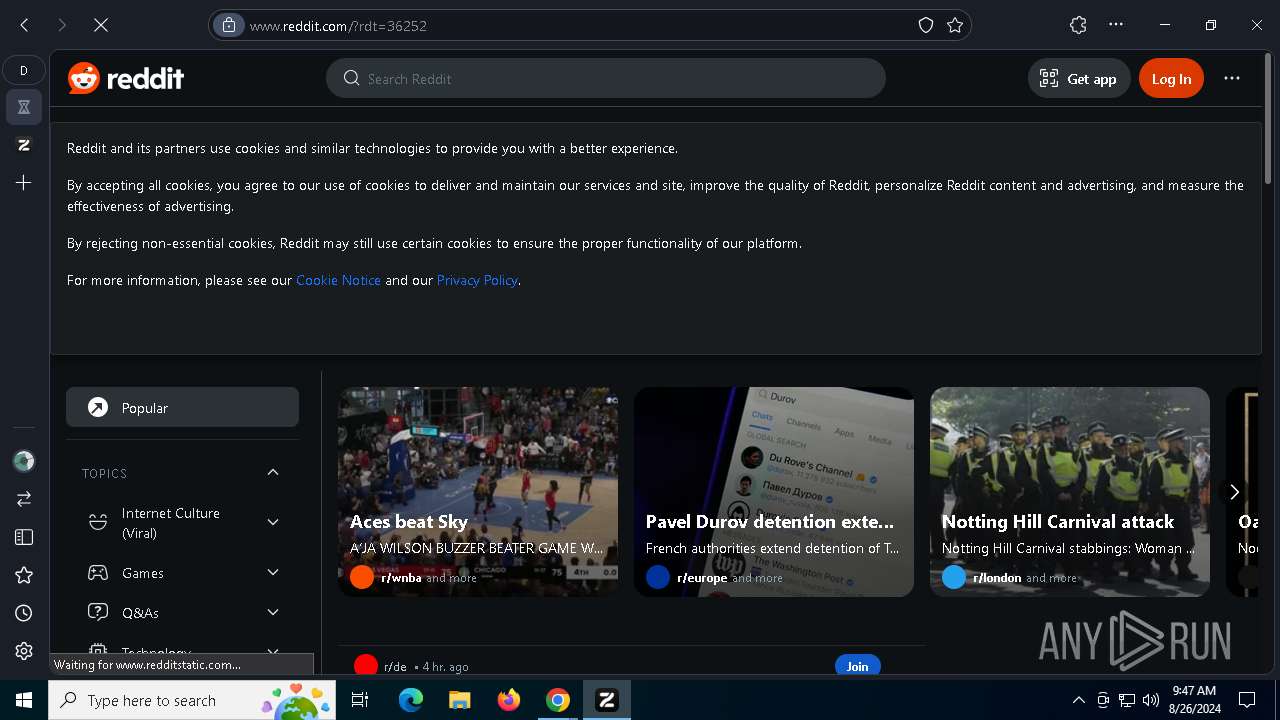This screenshot has height=720, width=1280.
Task: Open Task View on the taskbar
Action: (360, 700)
